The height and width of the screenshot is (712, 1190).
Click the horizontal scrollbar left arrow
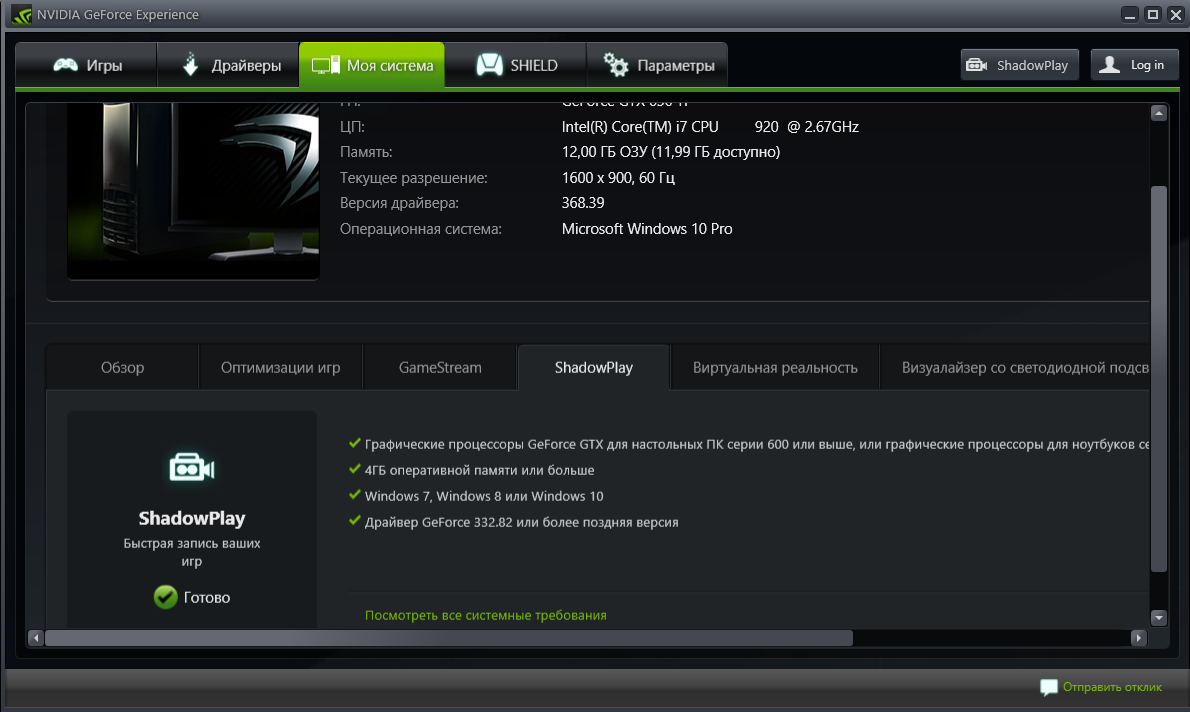click(36, 638)
